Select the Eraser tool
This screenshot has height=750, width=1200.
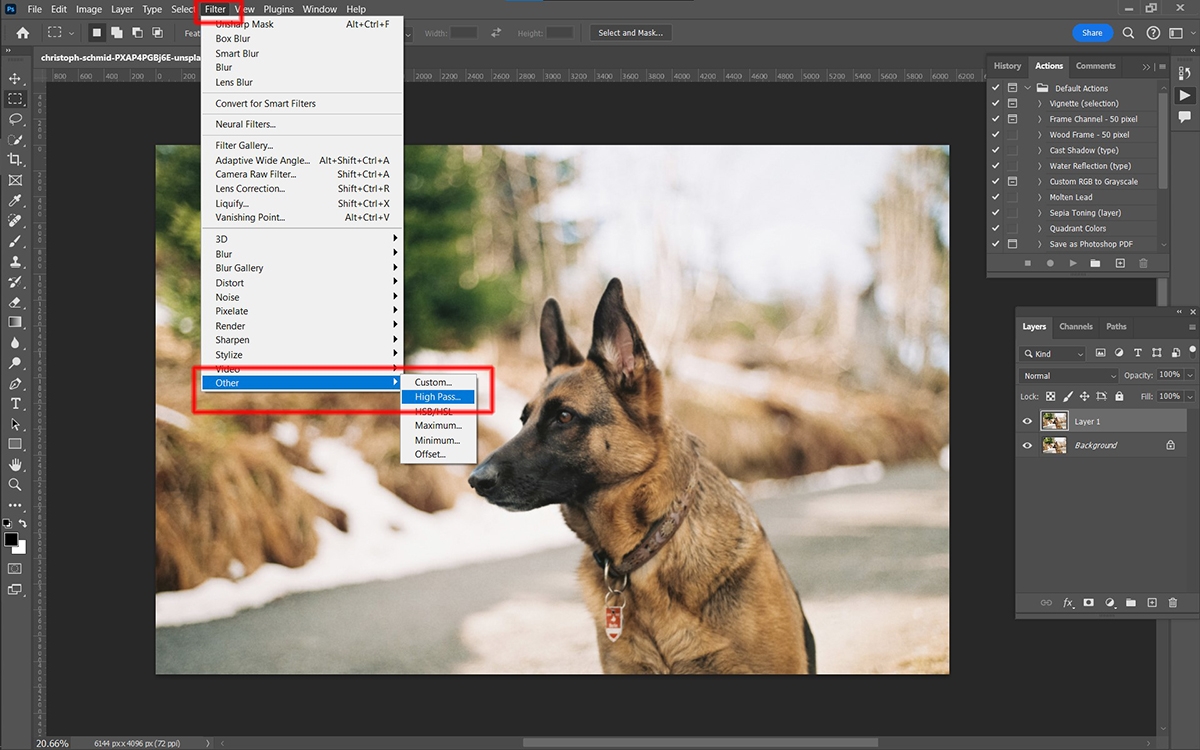pos(15,302)
